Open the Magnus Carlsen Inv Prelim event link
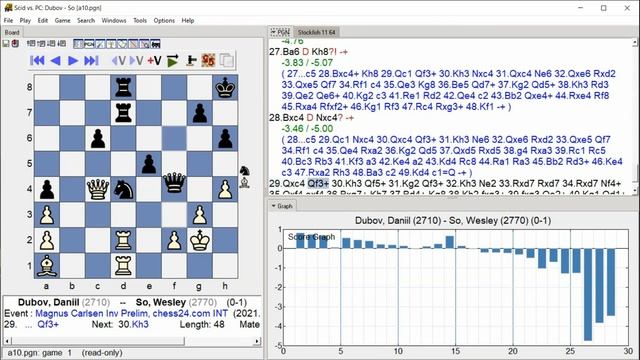The width and height of the screenshot is (640, 360). click(131, 313)
